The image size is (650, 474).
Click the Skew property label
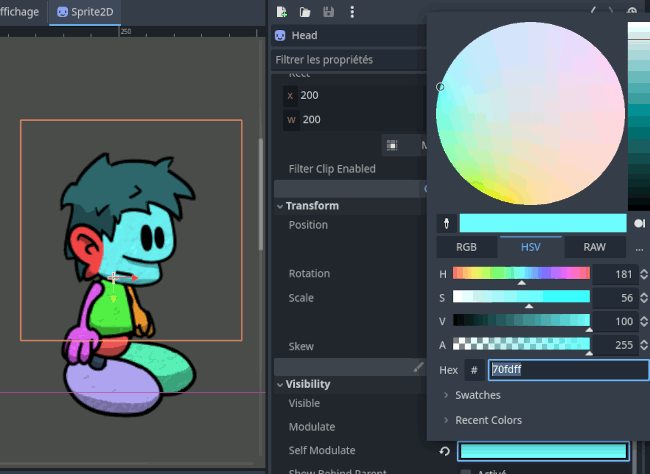[x=301, y=347]
